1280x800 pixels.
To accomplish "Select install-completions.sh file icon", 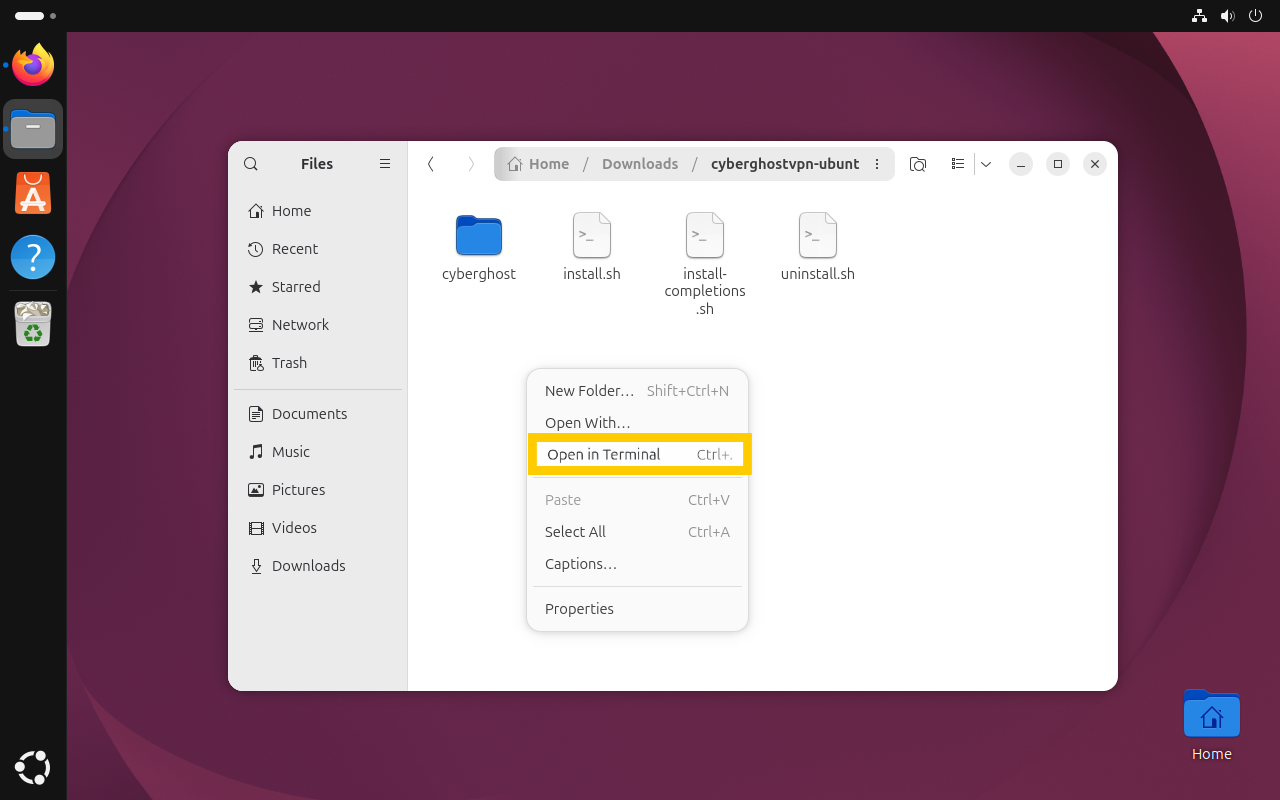I will [705, 236].
